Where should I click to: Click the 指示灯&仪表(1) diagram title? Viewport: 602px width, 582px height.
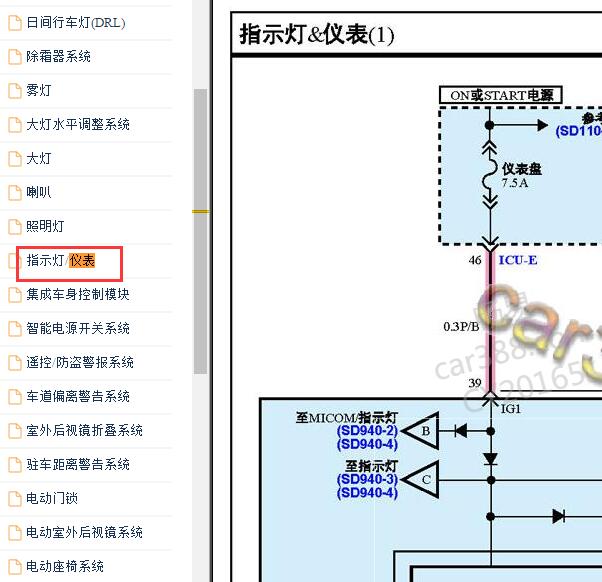317,35
